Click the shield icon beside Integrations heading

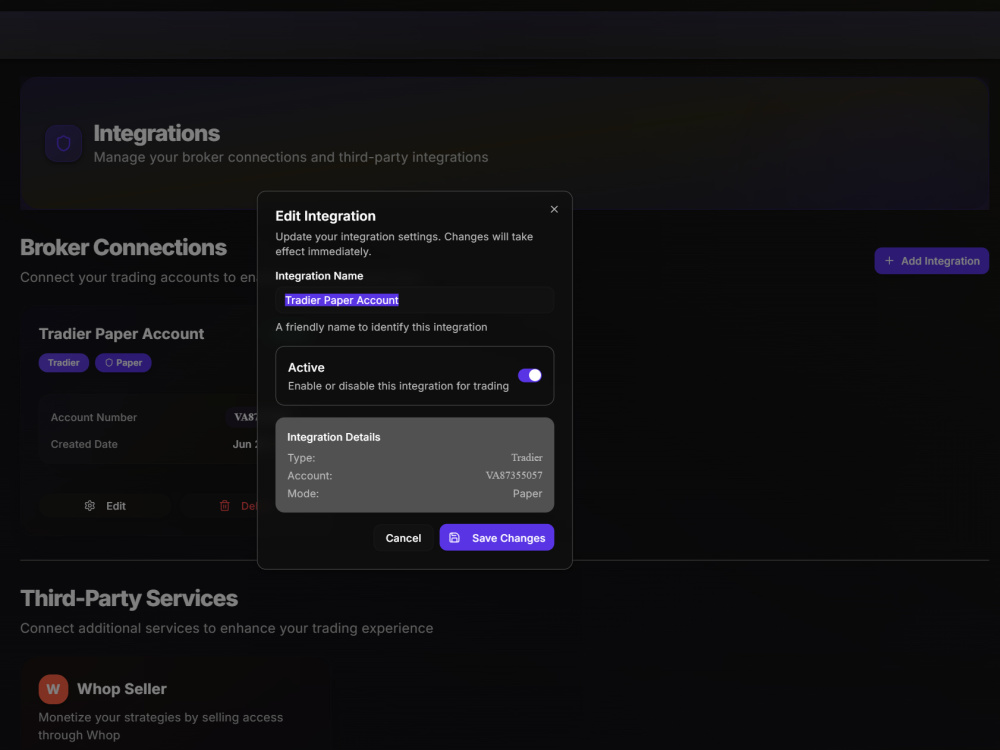pyautogui.click(x=63, y=143)
